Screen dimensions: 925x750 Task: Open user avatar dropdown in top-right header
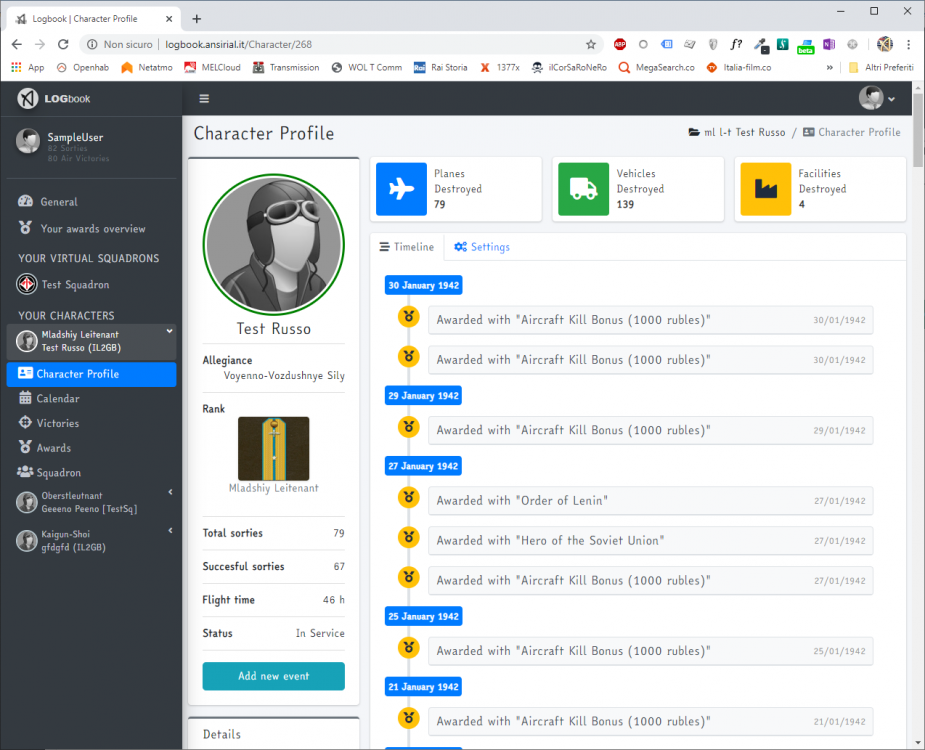877,98
